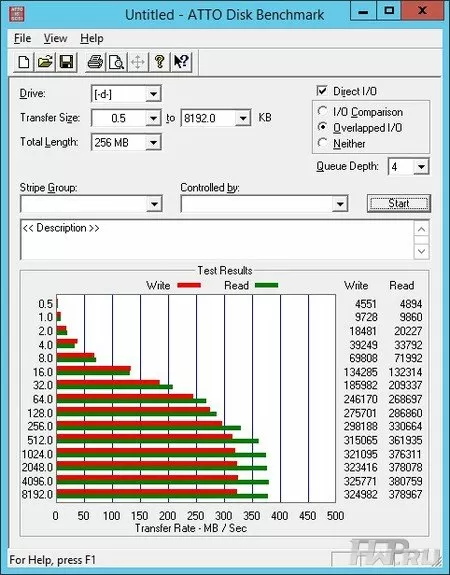Click the red Write legend swatch
The height and width of the screenshot is (575, 450).
189,285
